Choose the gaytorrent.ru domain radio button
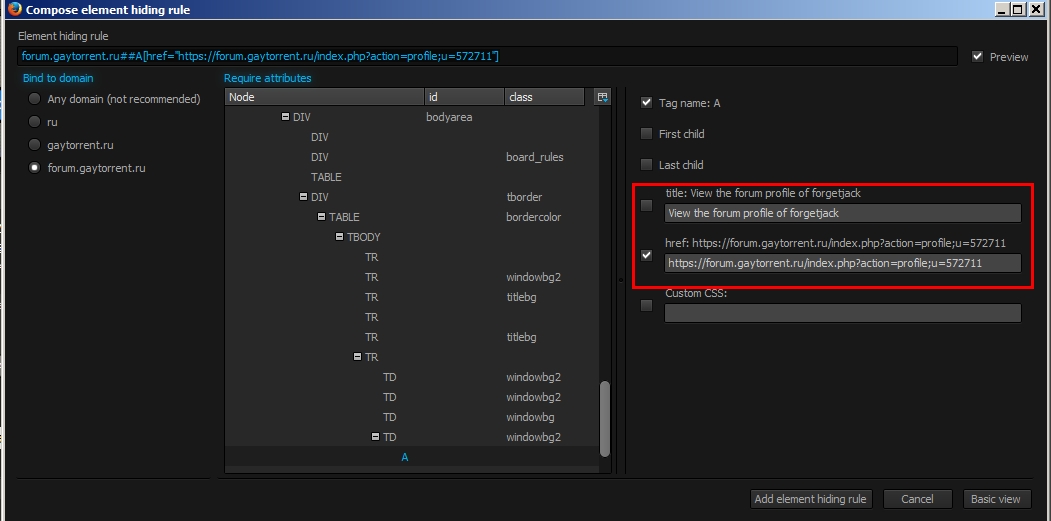 tap(35, 145)
